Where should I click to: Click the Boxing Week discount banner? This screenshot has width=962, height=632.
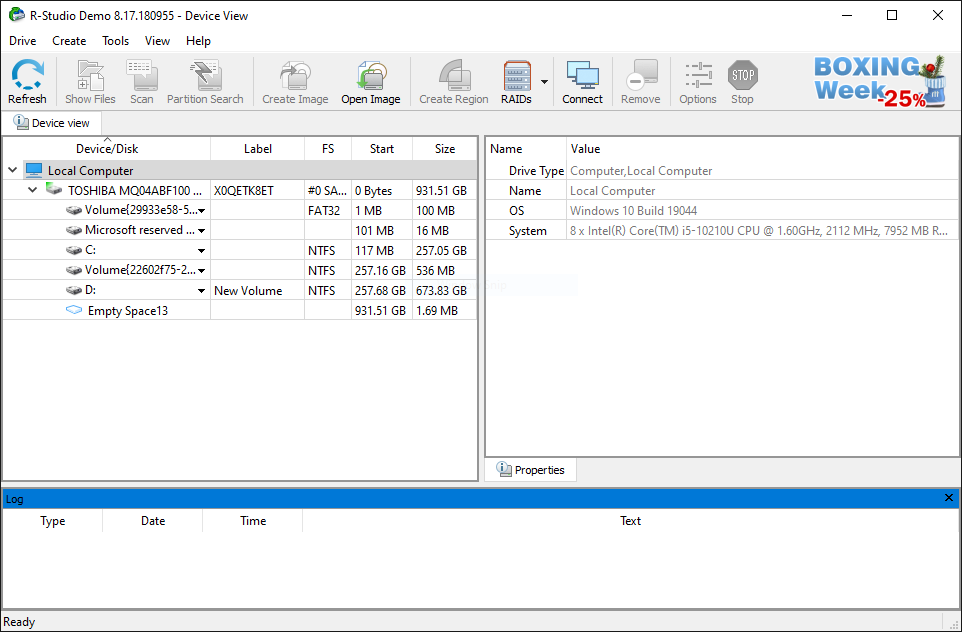click(x=878, y=81)
